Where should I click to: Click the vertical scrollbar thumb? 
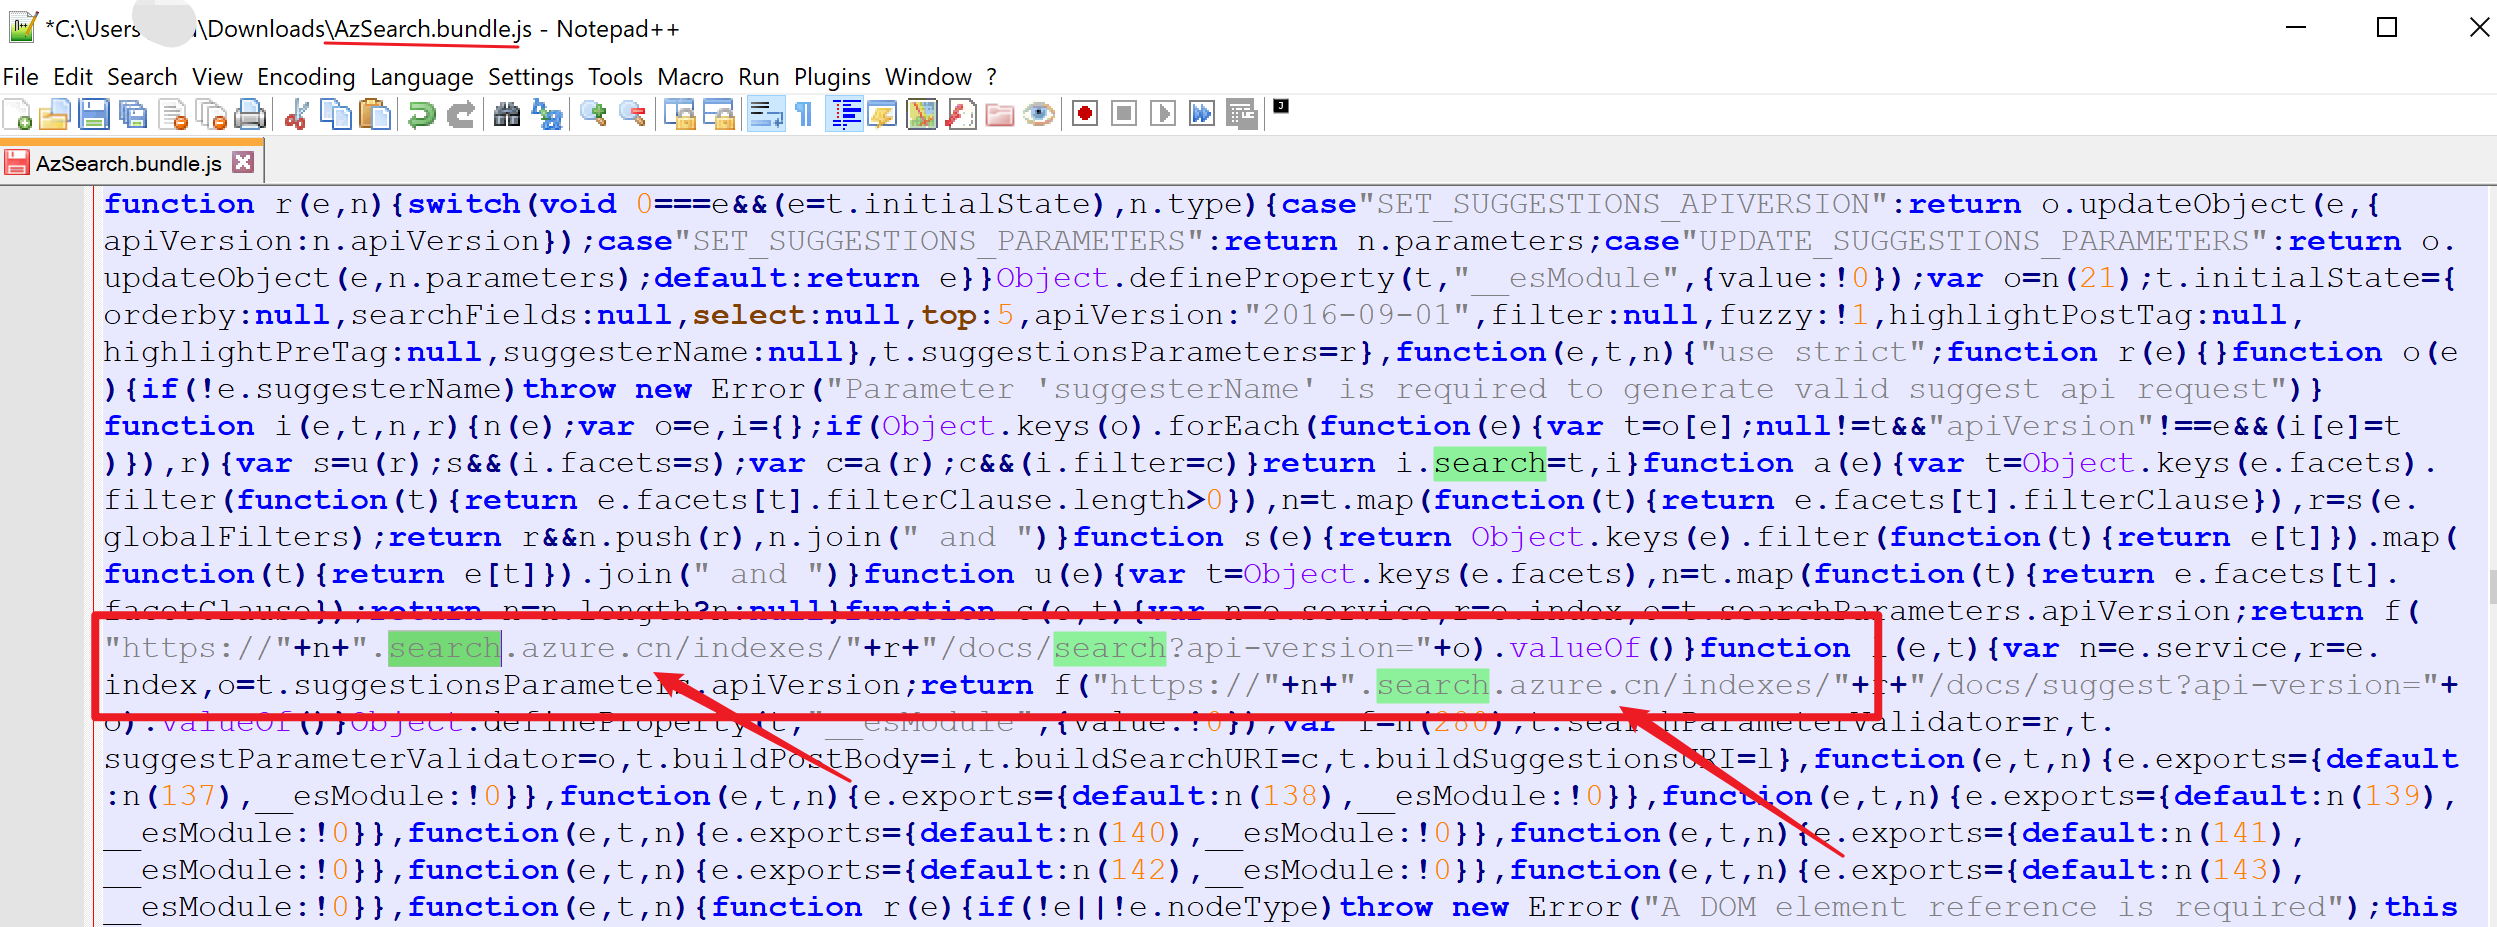pyautogui.click(x=2490, y=586)
